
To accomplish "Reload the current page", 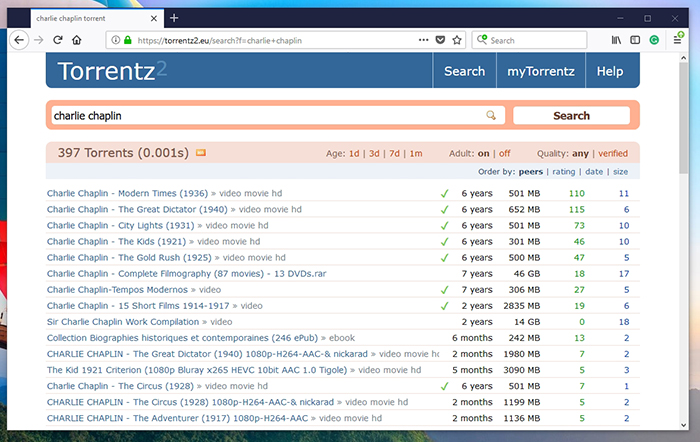I will tap(58, 40).
